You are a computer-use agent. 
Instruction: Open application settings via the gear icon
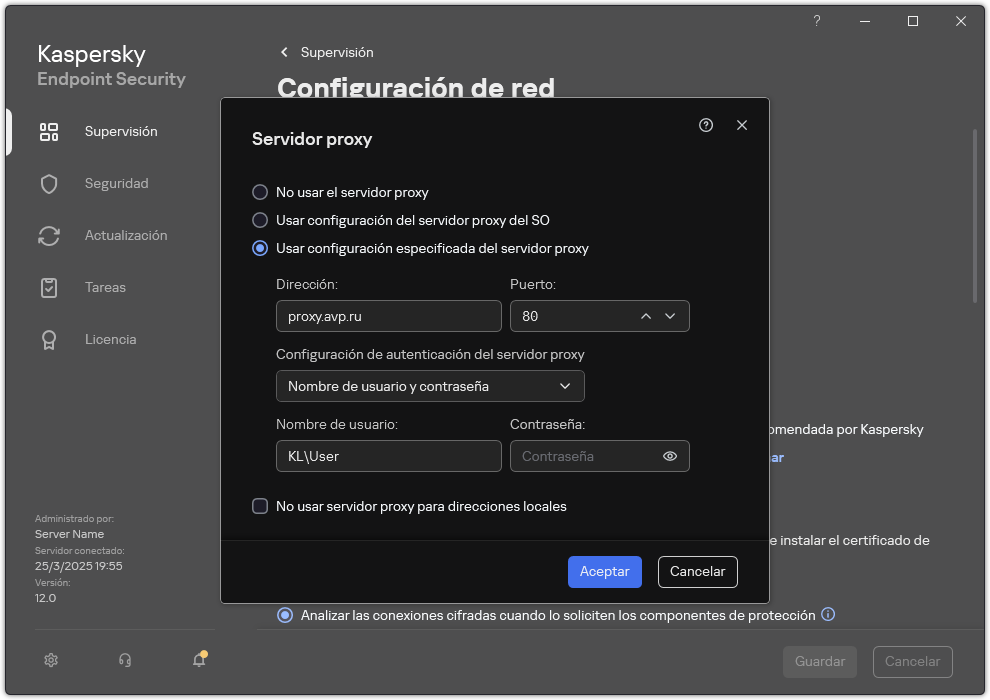click(50, 660)
